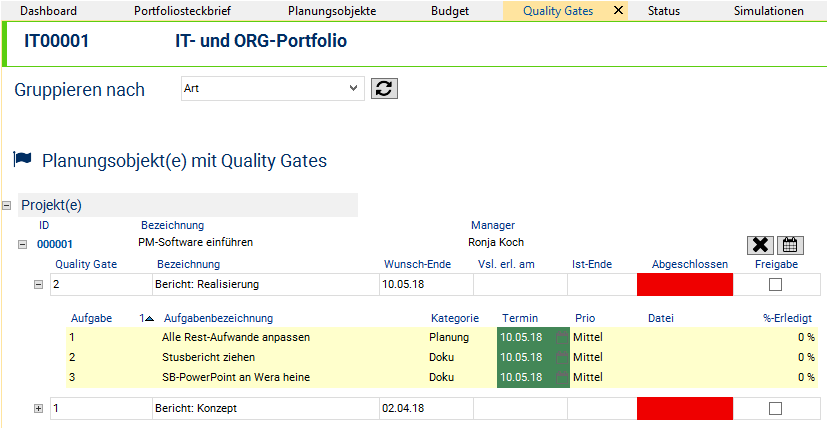
Task: Open the Gruppieren nach dropdown
Action: click(x=271, y=88)
